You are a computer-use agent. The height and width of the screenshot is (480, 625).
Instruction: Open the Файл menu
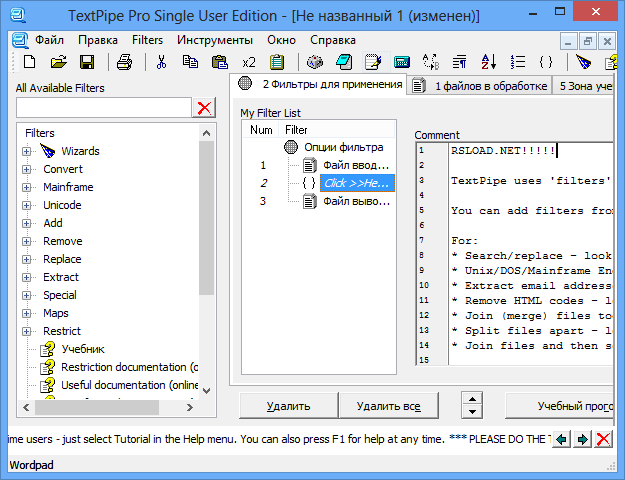pos(49,40)
